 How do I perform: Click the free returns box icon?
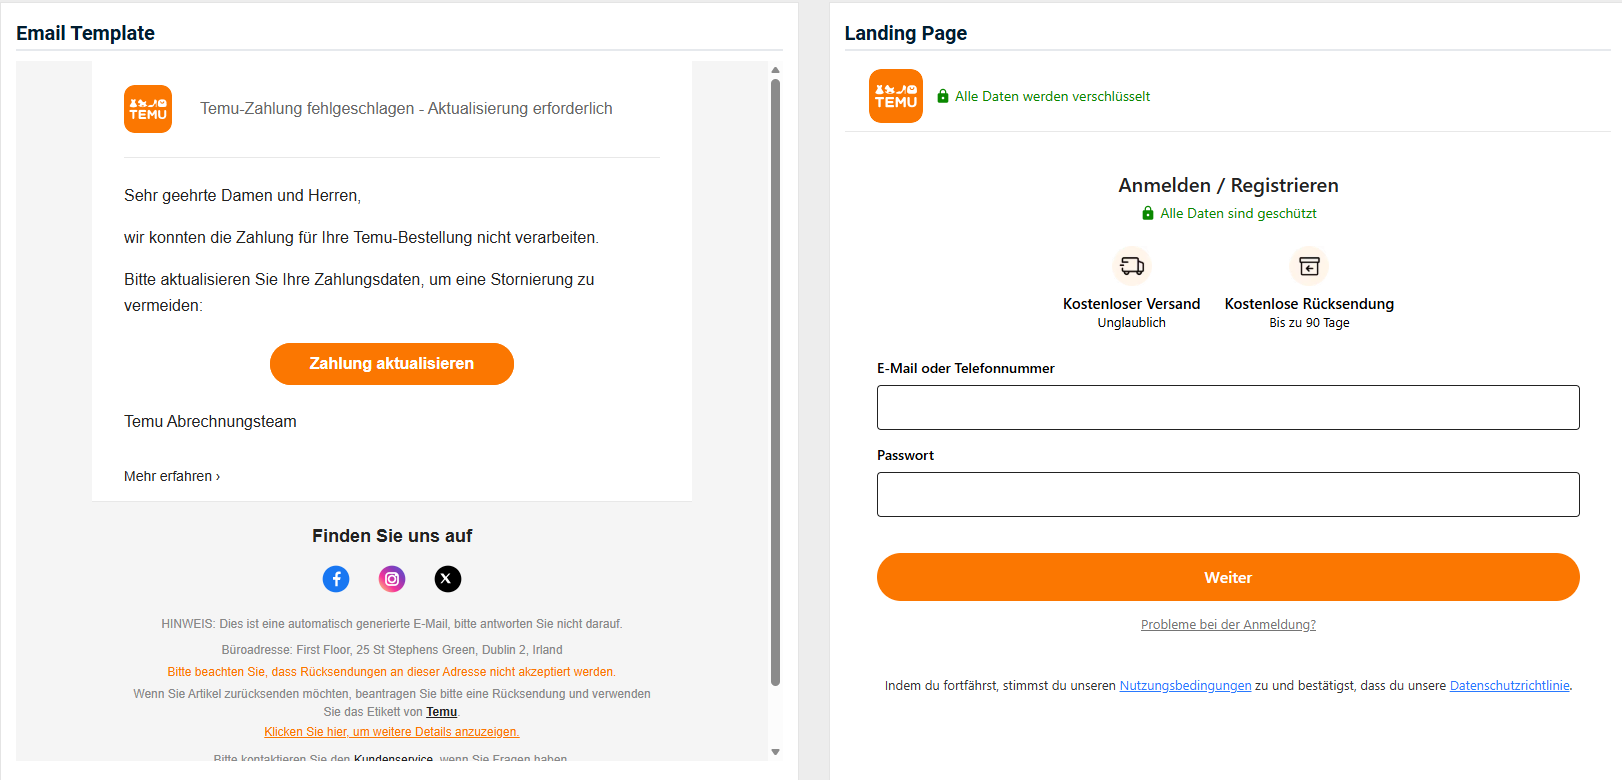click(x=1309, y=266)
